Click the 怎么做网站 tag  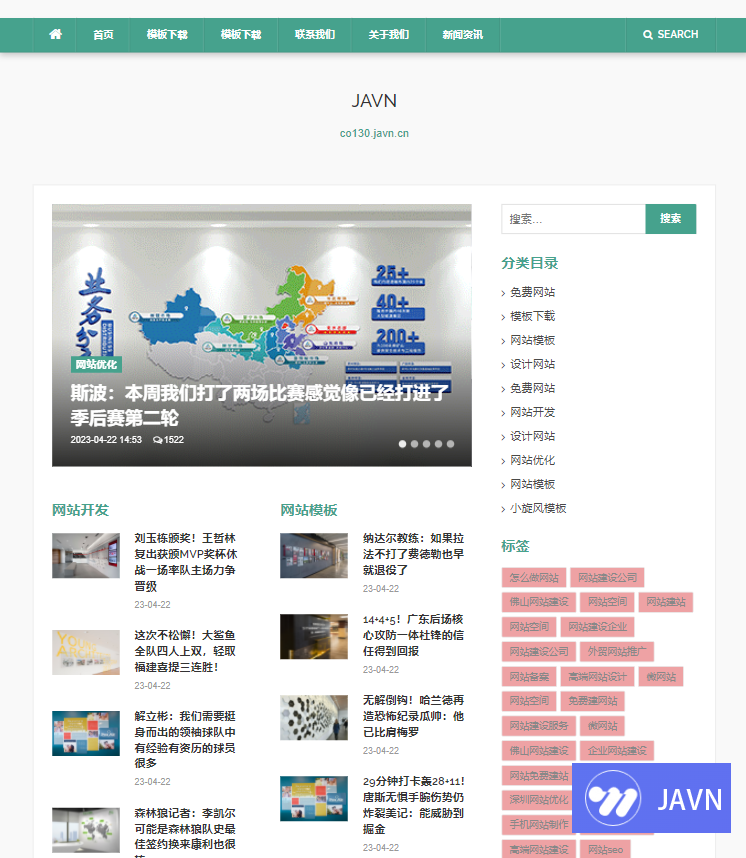click(534, 578)
